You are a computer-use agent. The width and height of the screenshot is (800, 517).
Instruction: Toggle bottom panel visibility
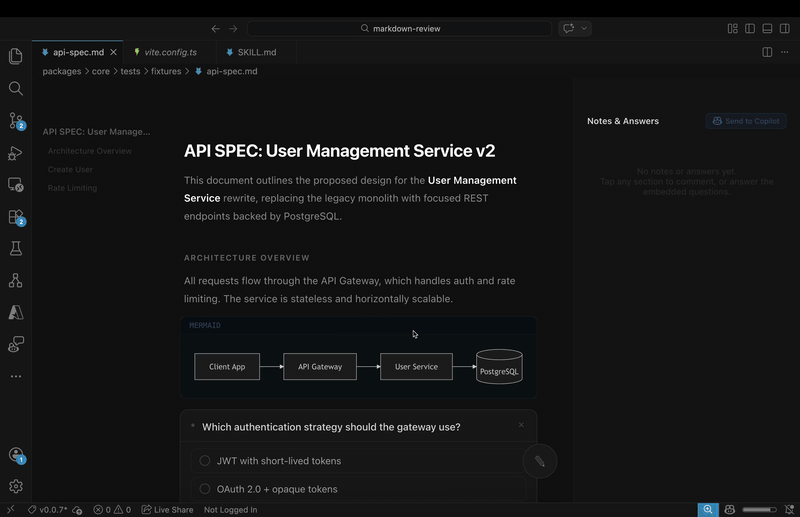[x=767, y=29]
